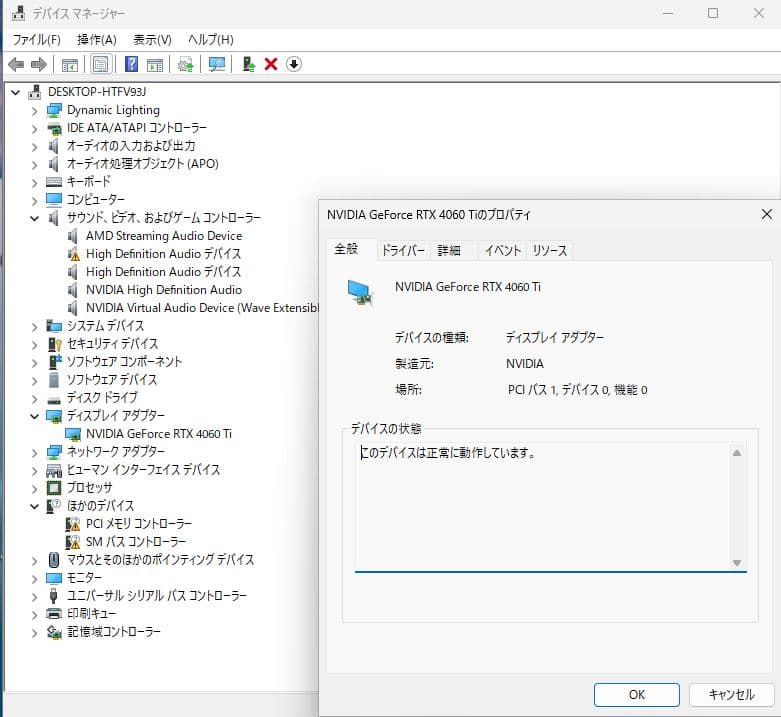Image resolution: width=781 pixels, height=717 pixels.
Task: Click device status scrollbar up arrow
Action: (x=737, y=453)
